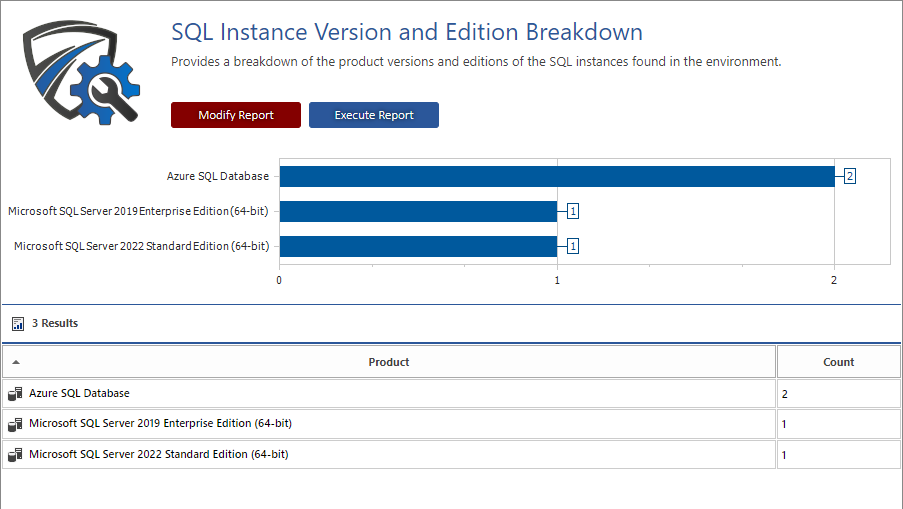The height and width of the screenshot is (509, 903).
Task: Click the database icon in the Azure SQL row
Action: [x=15, y=394]
